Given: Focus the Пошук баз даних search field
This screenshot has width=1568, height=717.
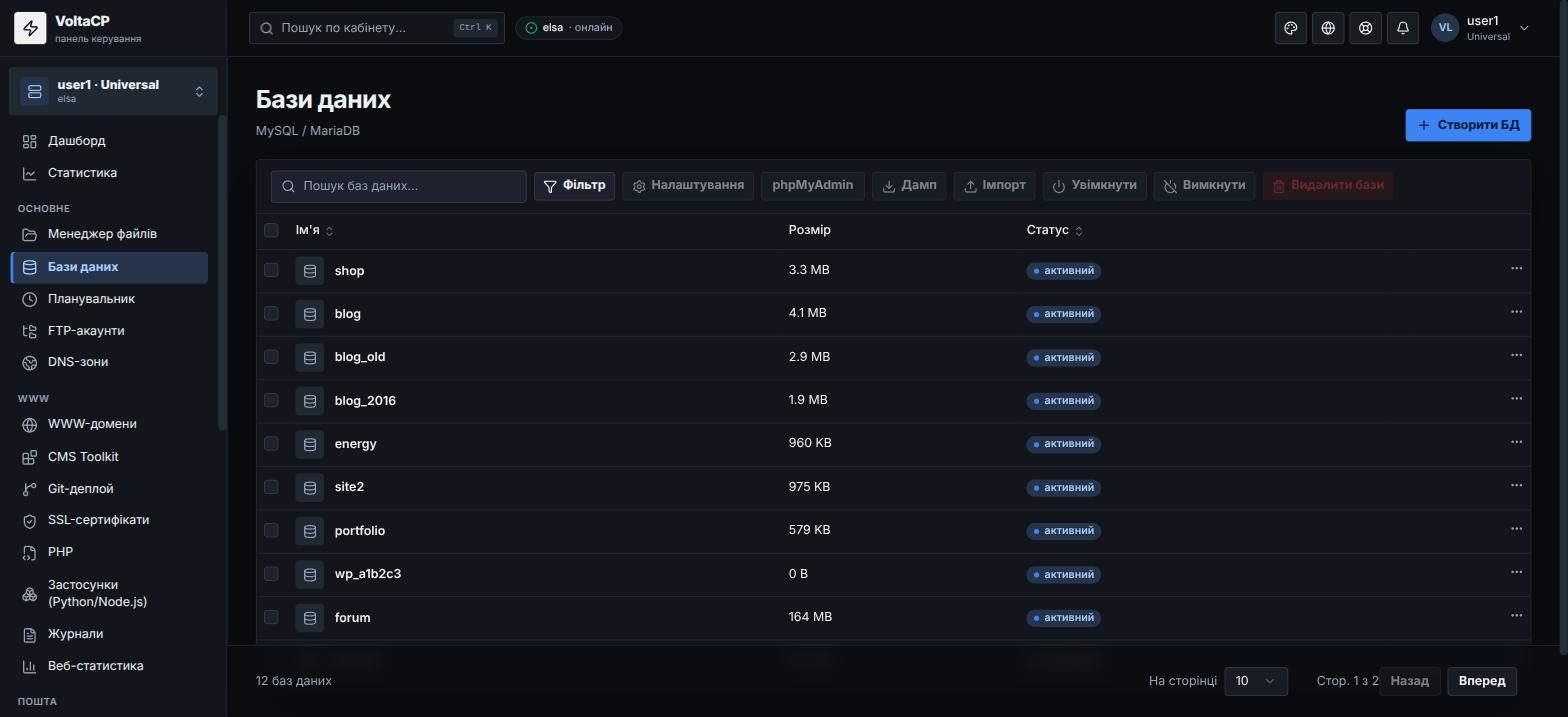Looking at the screenshot, I should [398, 186].
